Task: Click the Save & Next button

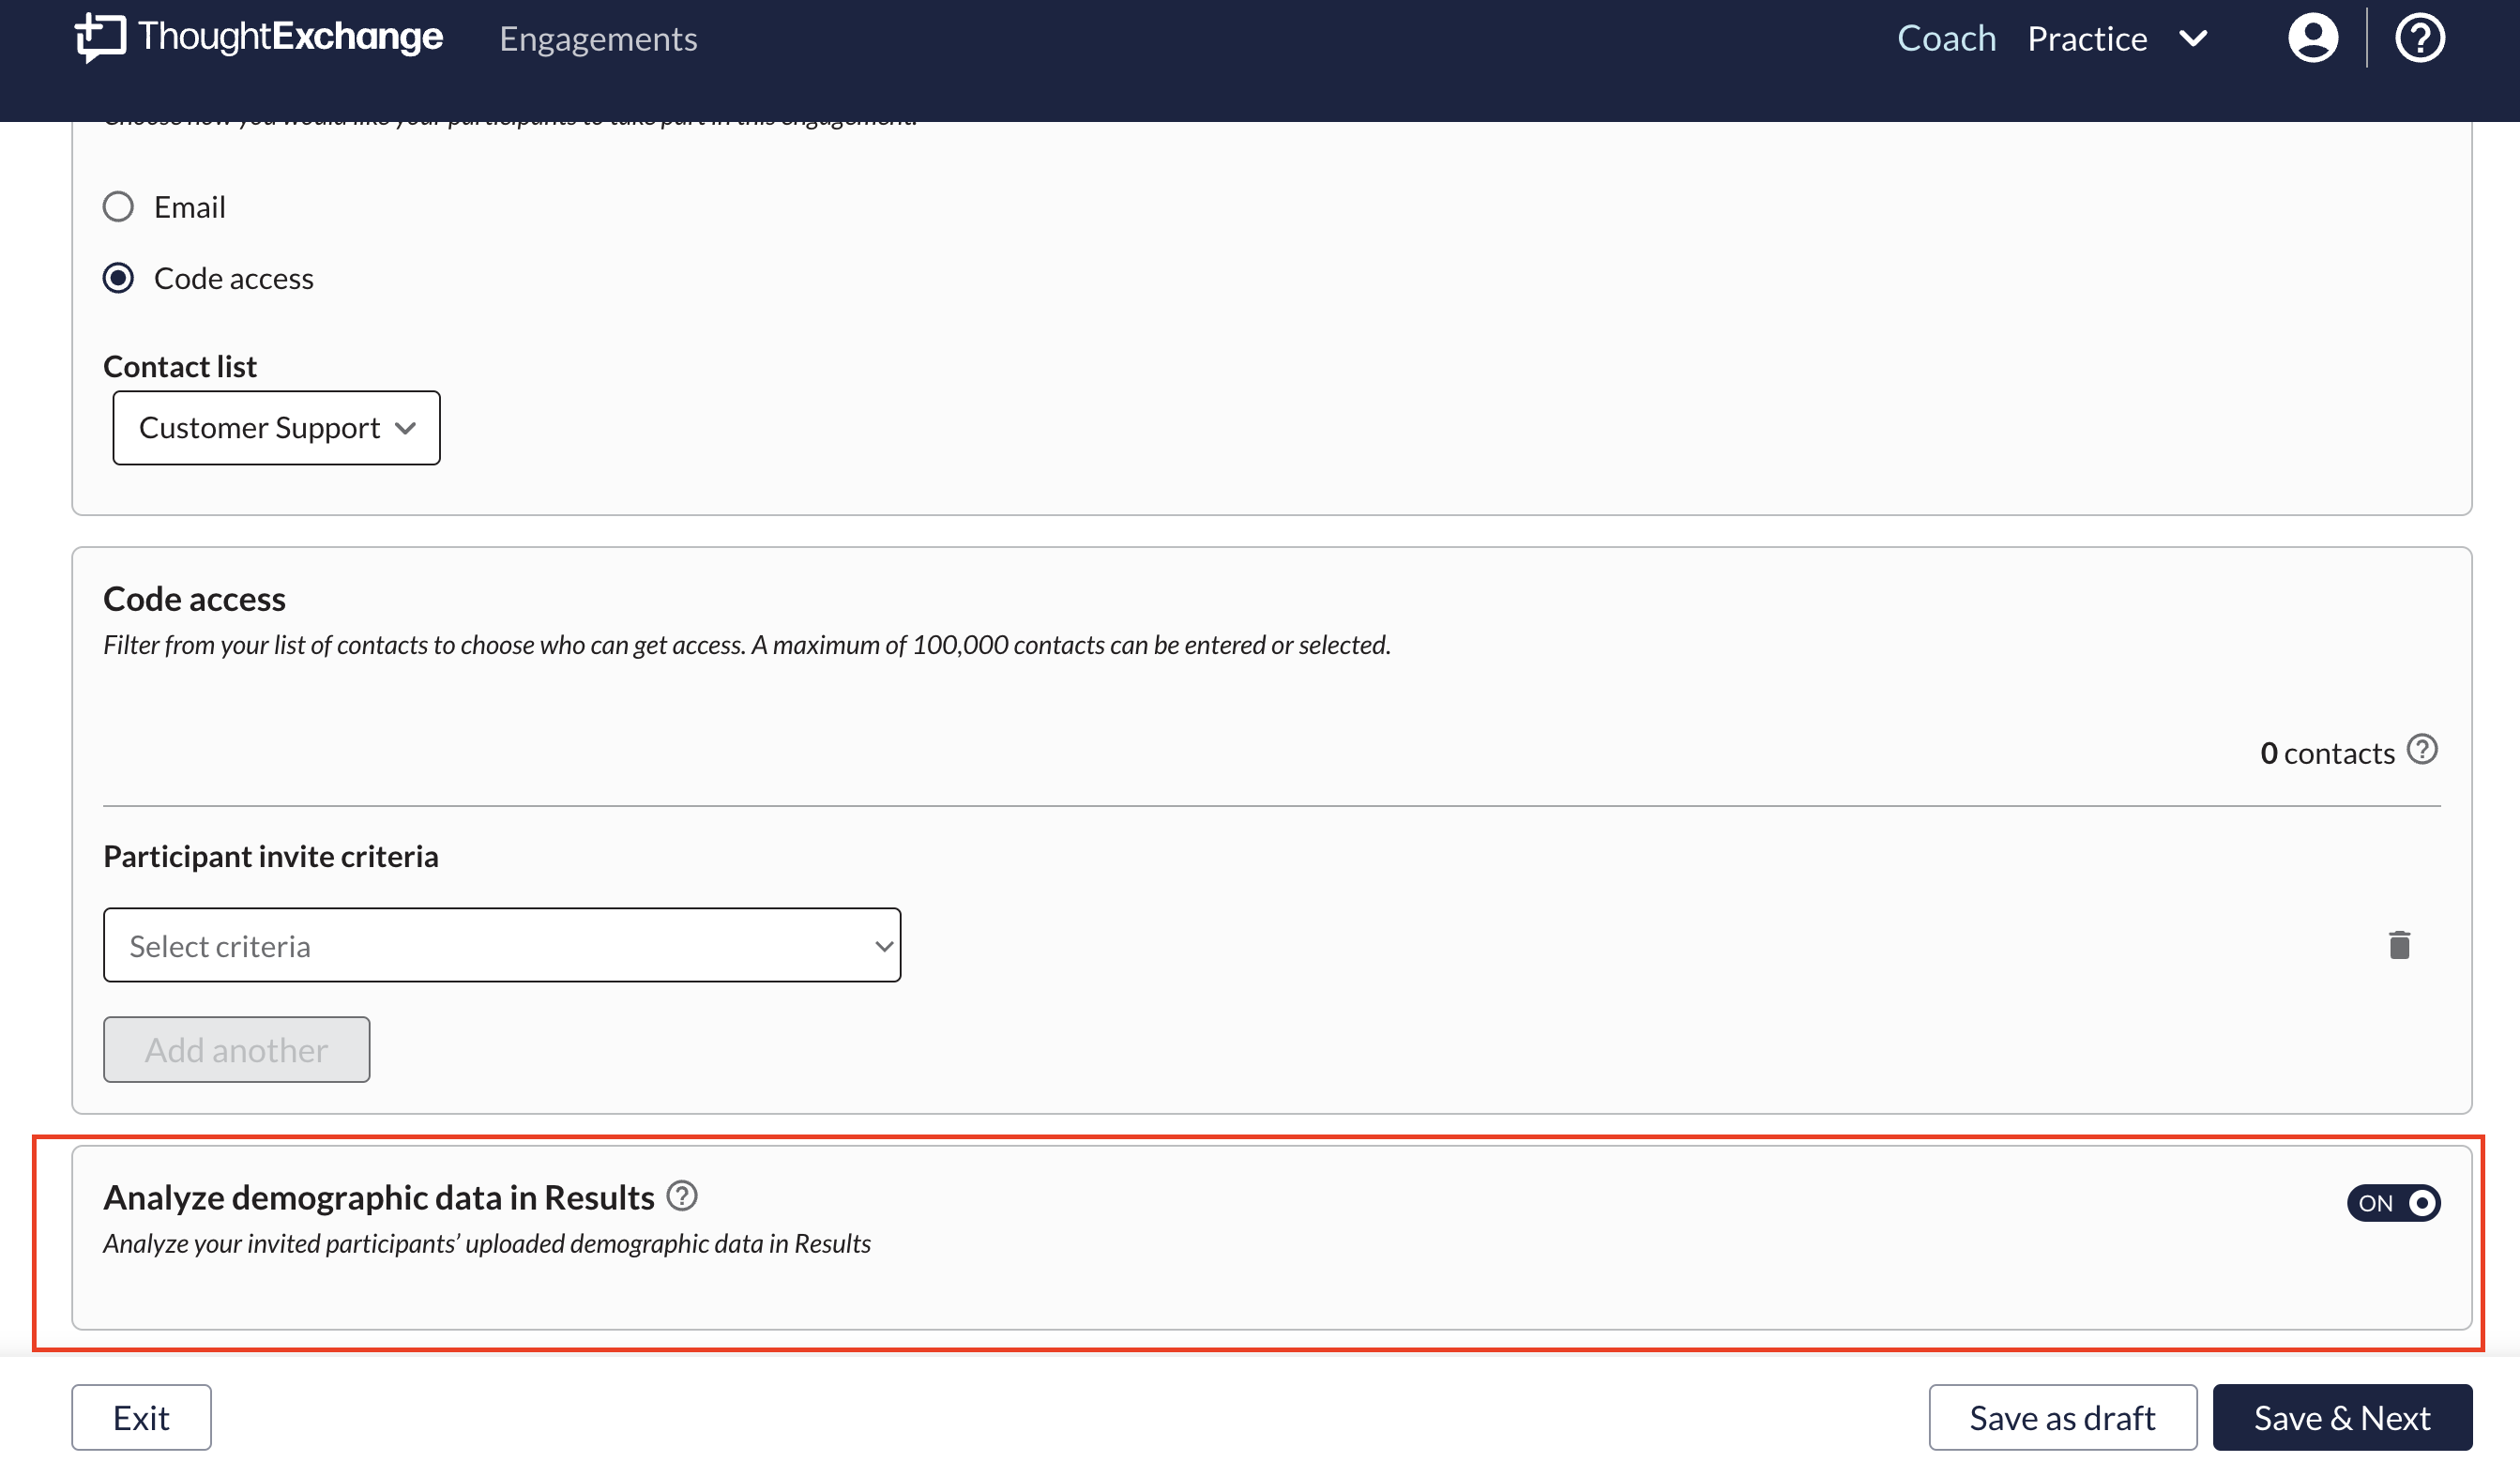Action: (x=2341, y=1418)
